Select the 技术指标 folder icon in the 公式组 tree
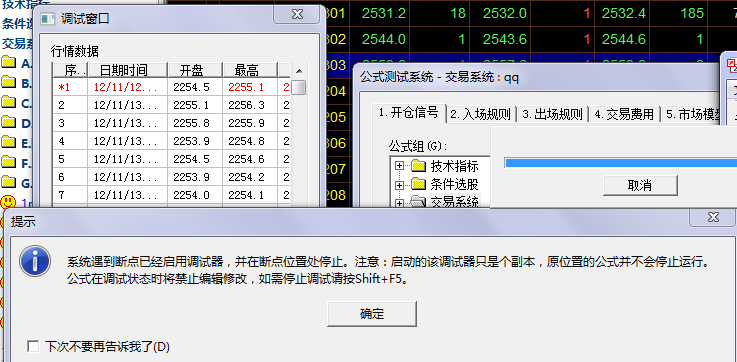The height and width of the screenshot is (362, 737). 417,165
